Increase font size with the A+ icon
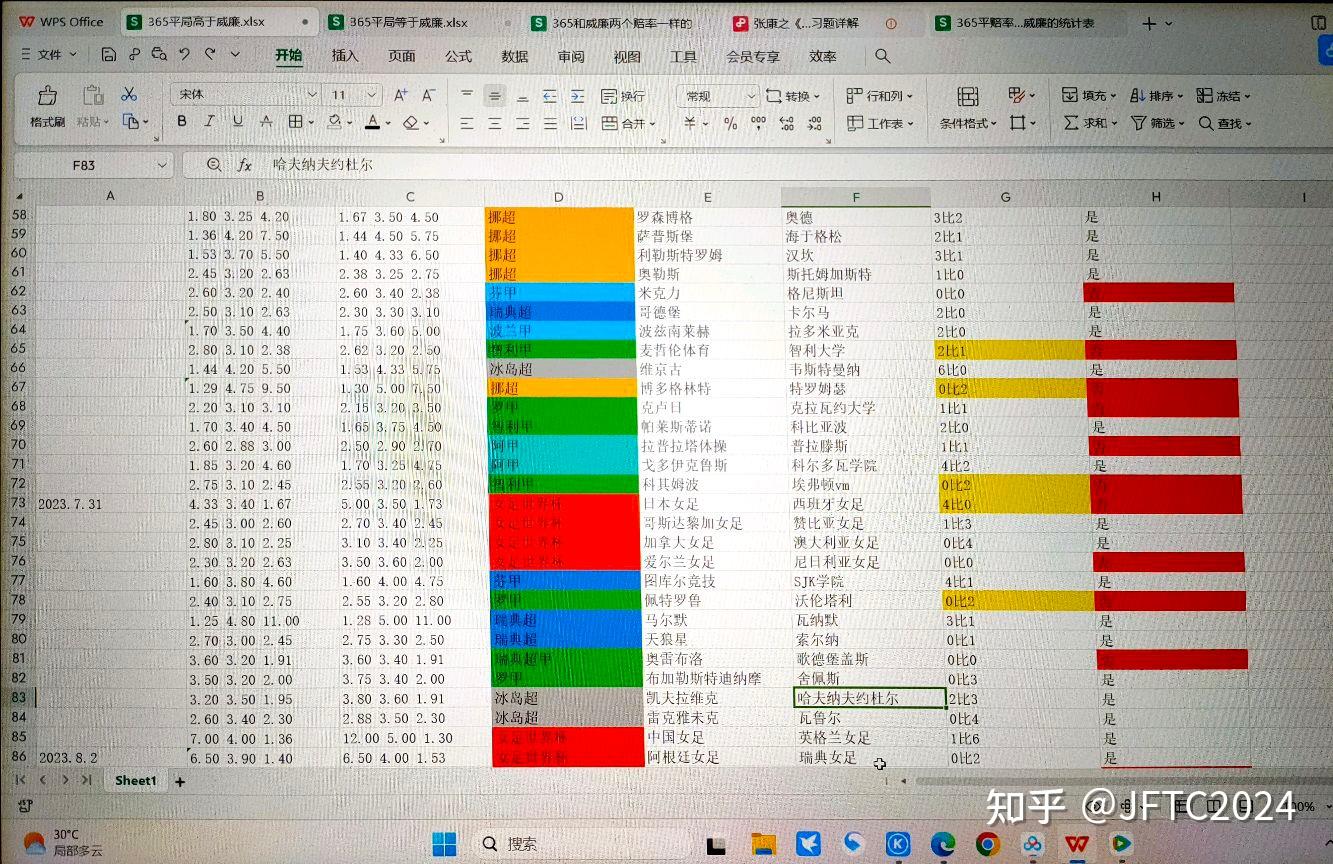This screenshot has width=1333, height=864. [400, 95]
